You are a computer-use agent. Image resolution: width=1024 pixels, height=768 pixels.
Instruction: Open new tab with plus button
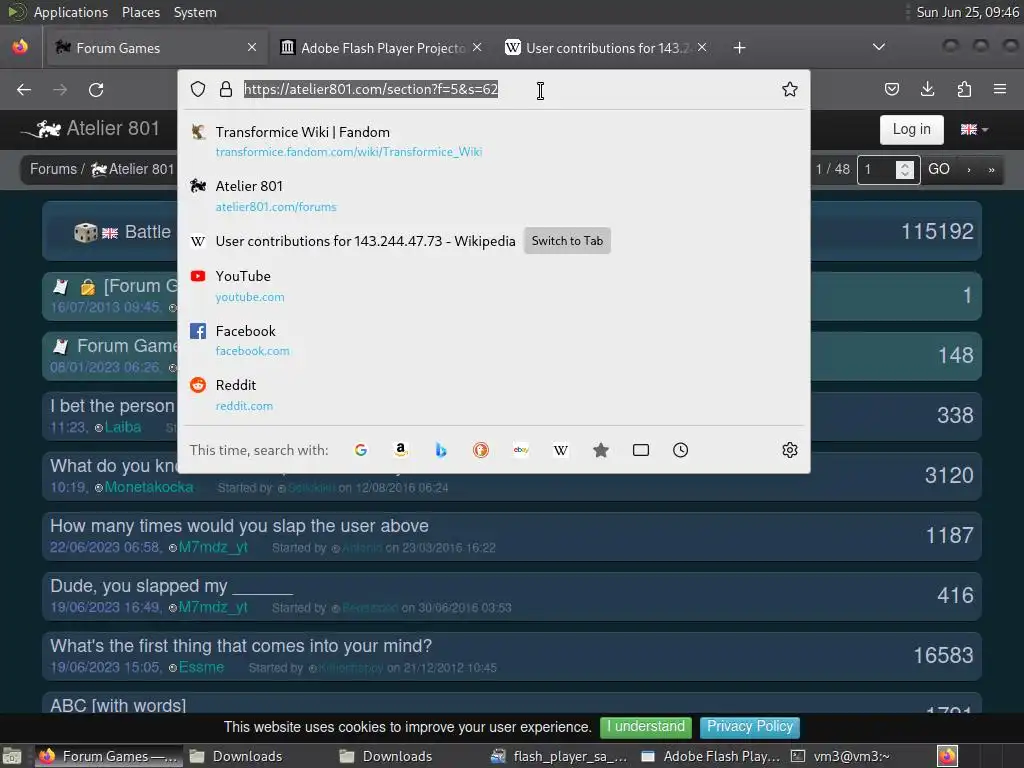(739, 48)
